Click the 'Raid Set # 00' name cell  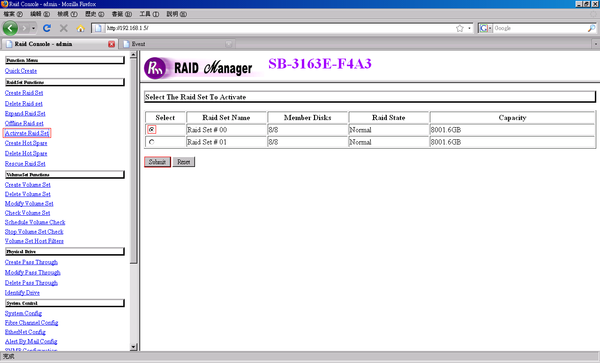(x=226, y=130)
